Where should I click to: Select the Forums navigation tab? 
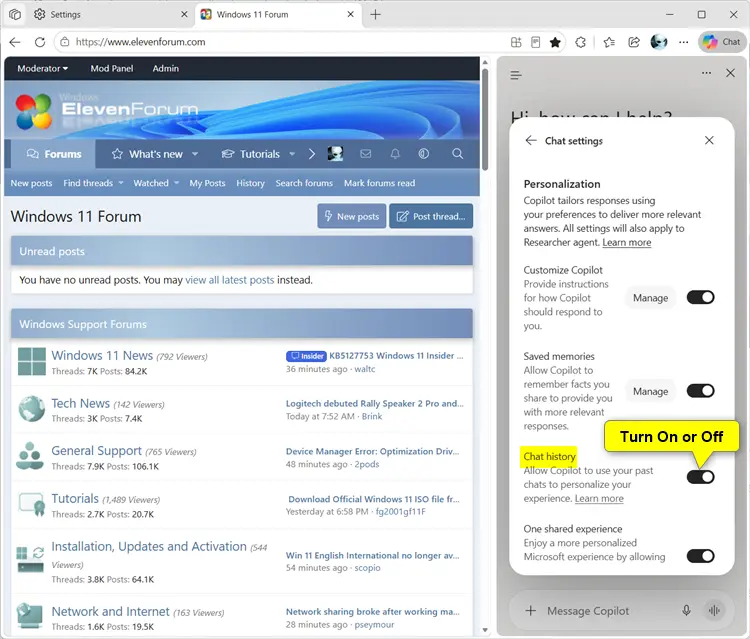tap(54, 154)
